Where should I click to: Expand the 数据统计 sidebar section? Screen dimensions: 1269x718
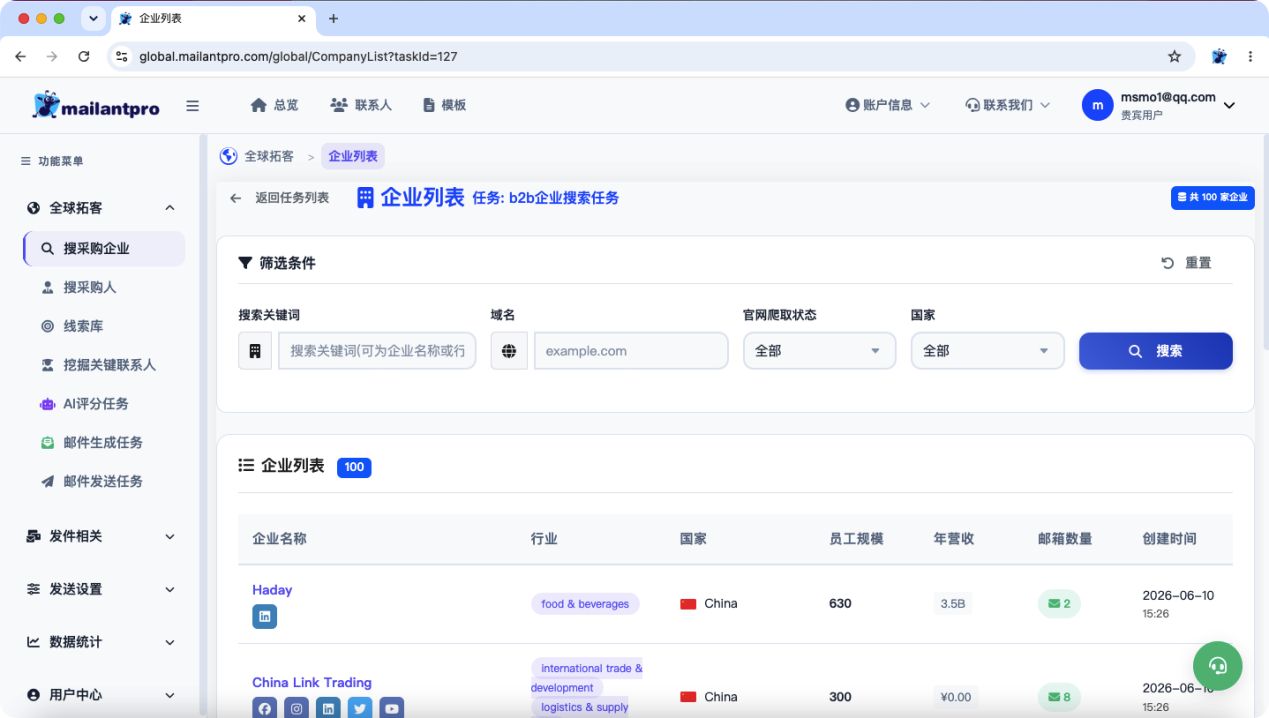pos(100,642)
